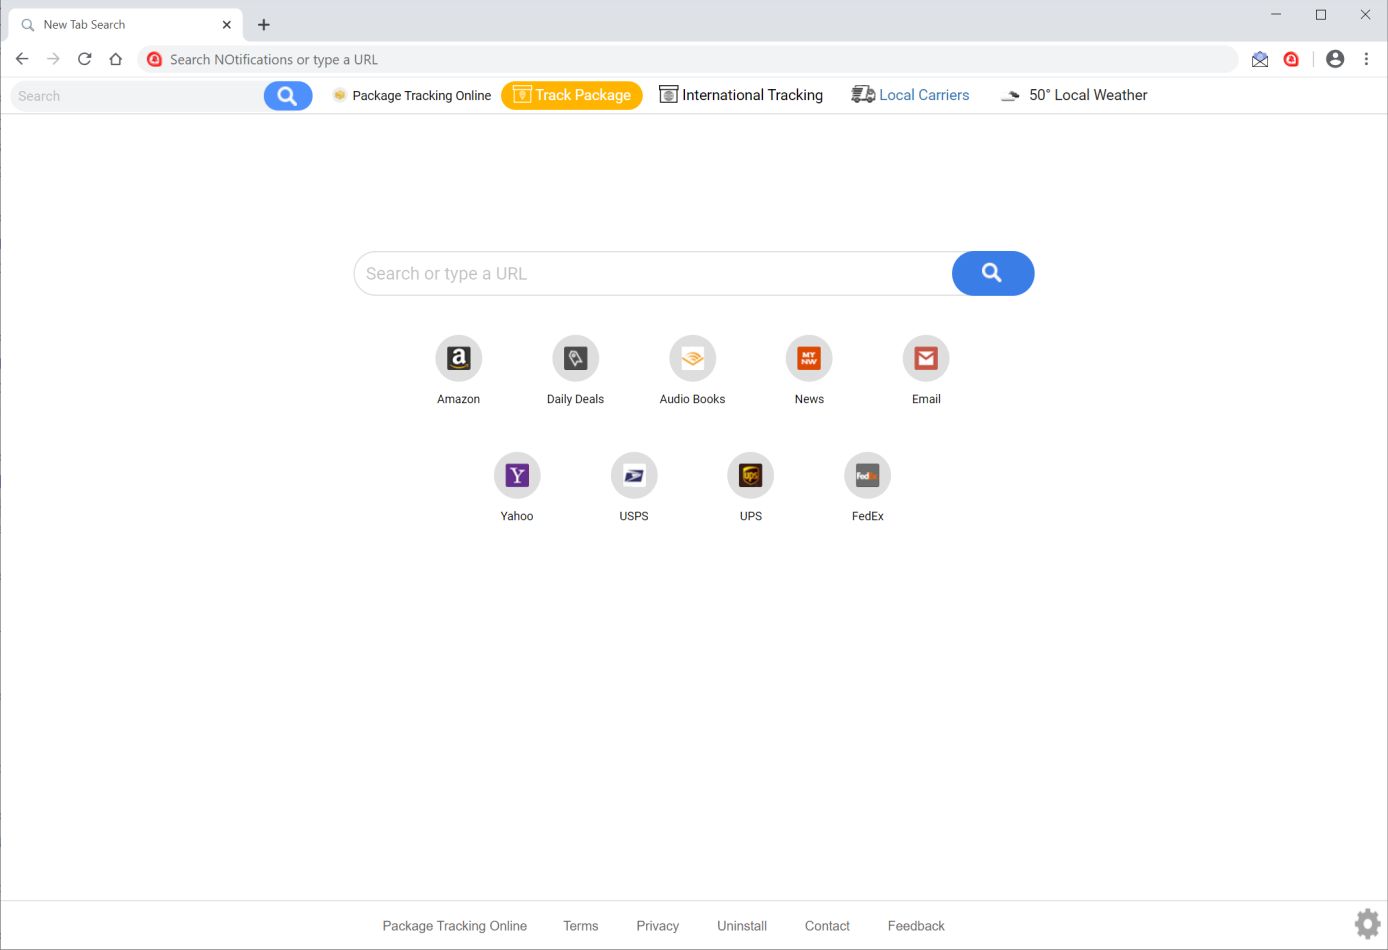Open the Email shortcut icon
Image resolution: width=1388 pixels, height=950 pixels.
coord(926,358)
